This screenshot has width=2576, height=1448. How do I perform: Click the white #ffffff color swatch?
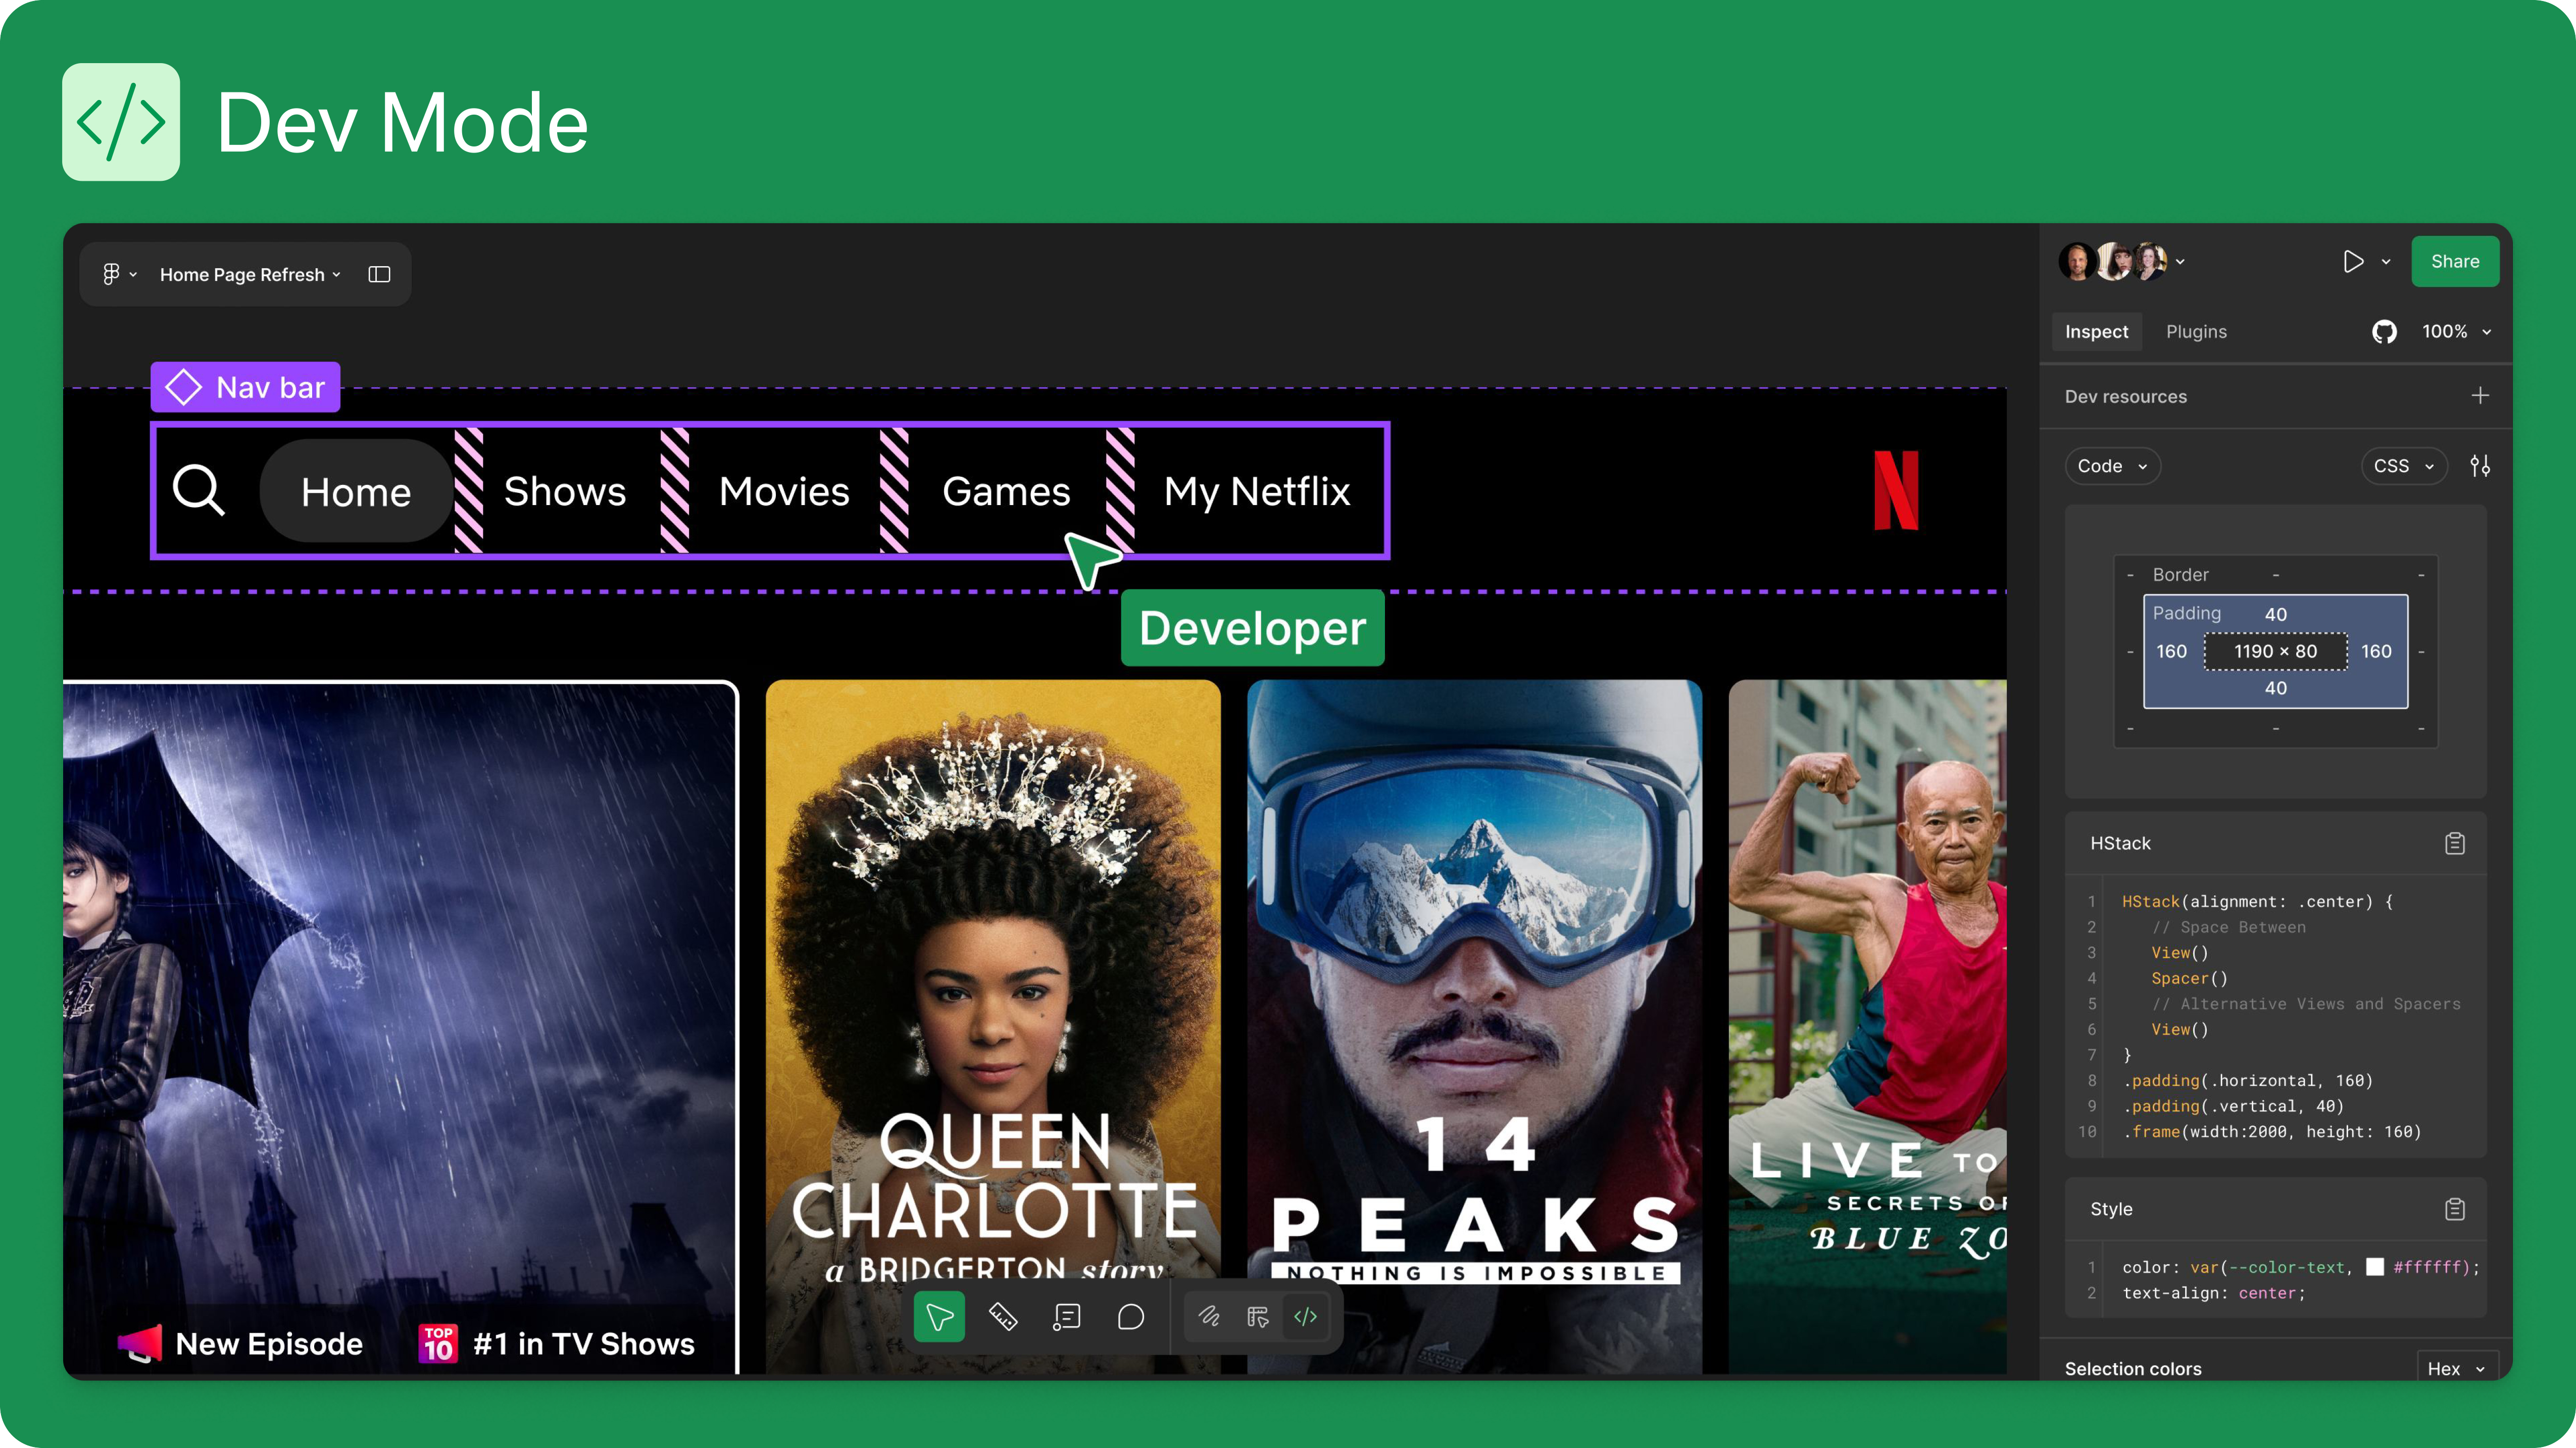(2374, 1267)
